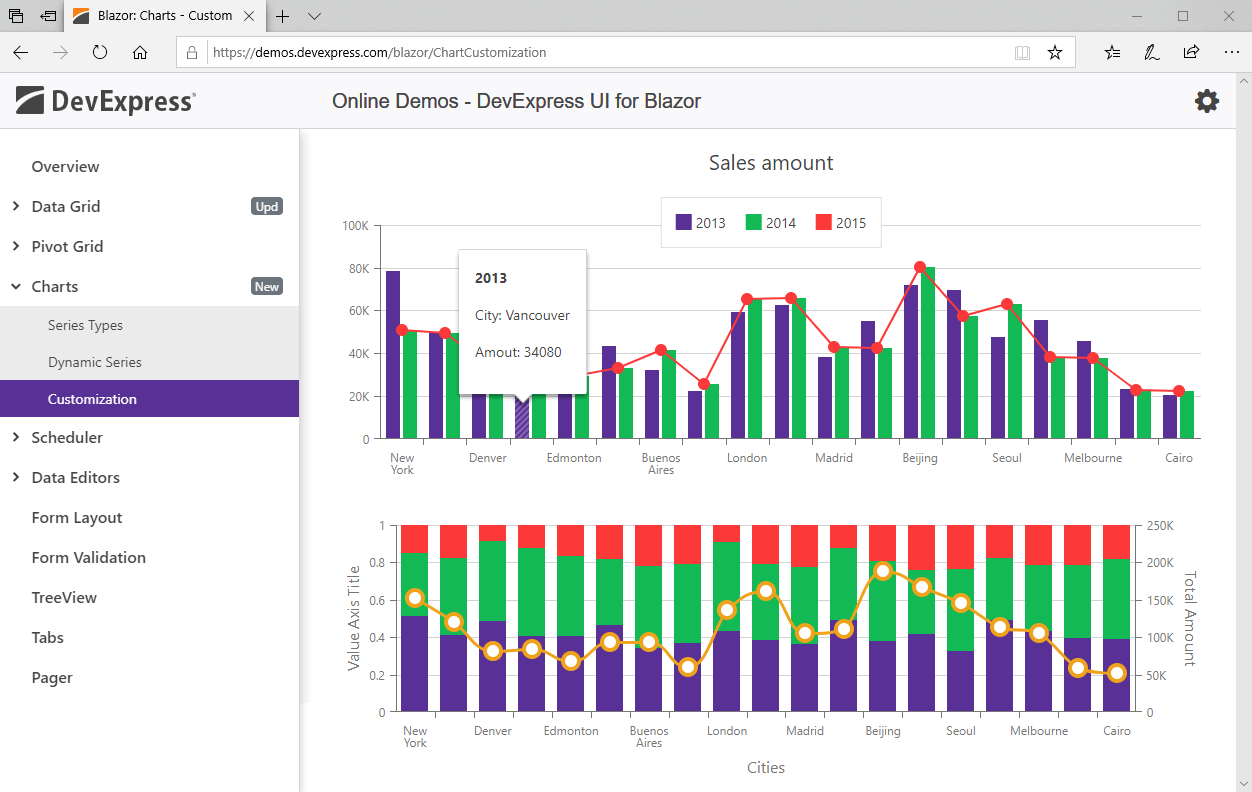Click the highlighted Vancouver 2013 bar
1252x792 pixels.
pos(522,417)
